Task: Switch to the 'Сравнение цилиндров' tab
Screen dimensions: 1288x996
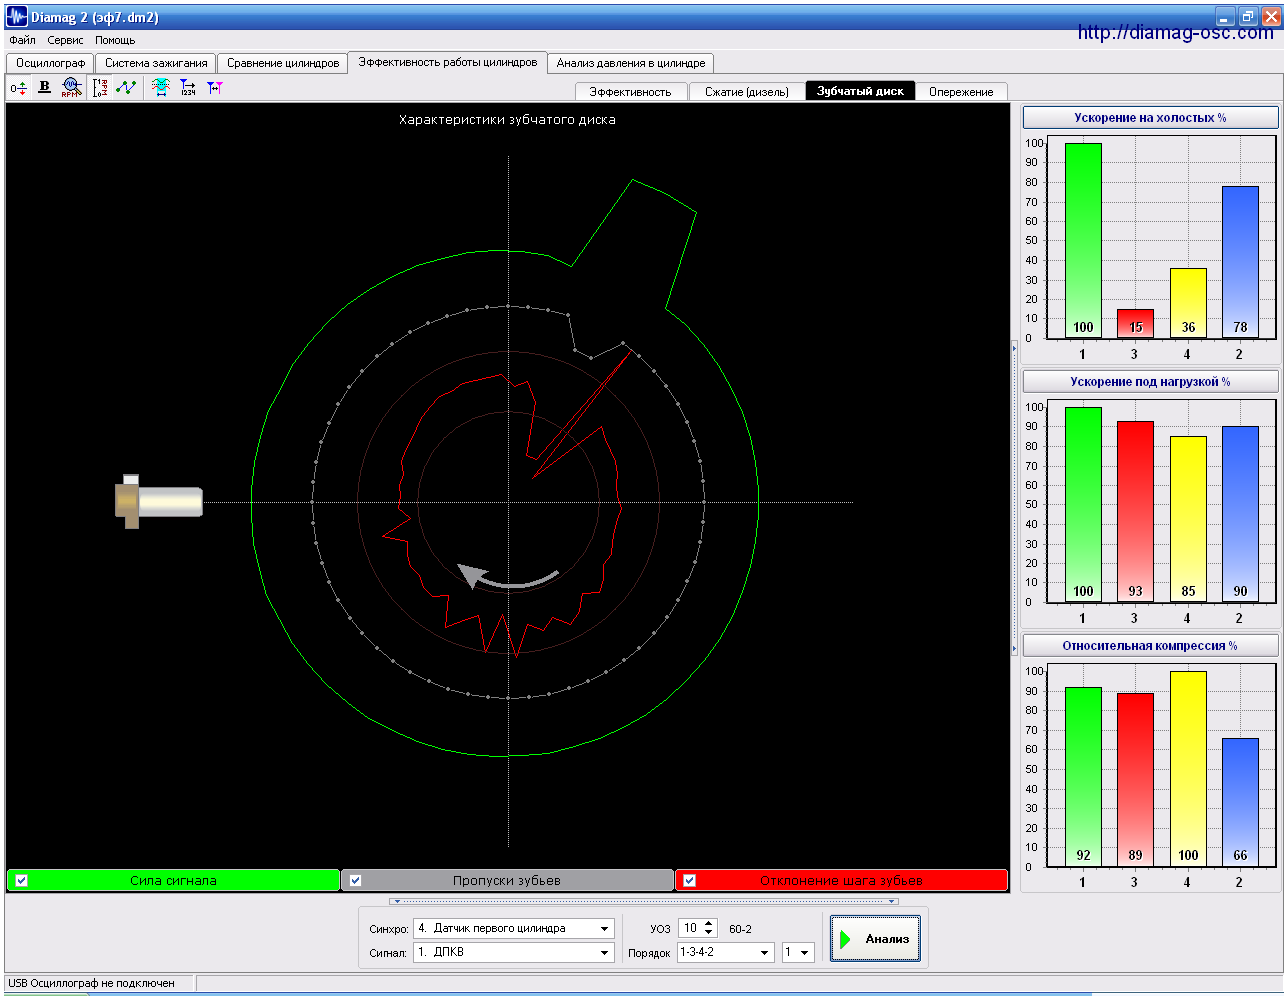Action: click(x=283, y=63)
